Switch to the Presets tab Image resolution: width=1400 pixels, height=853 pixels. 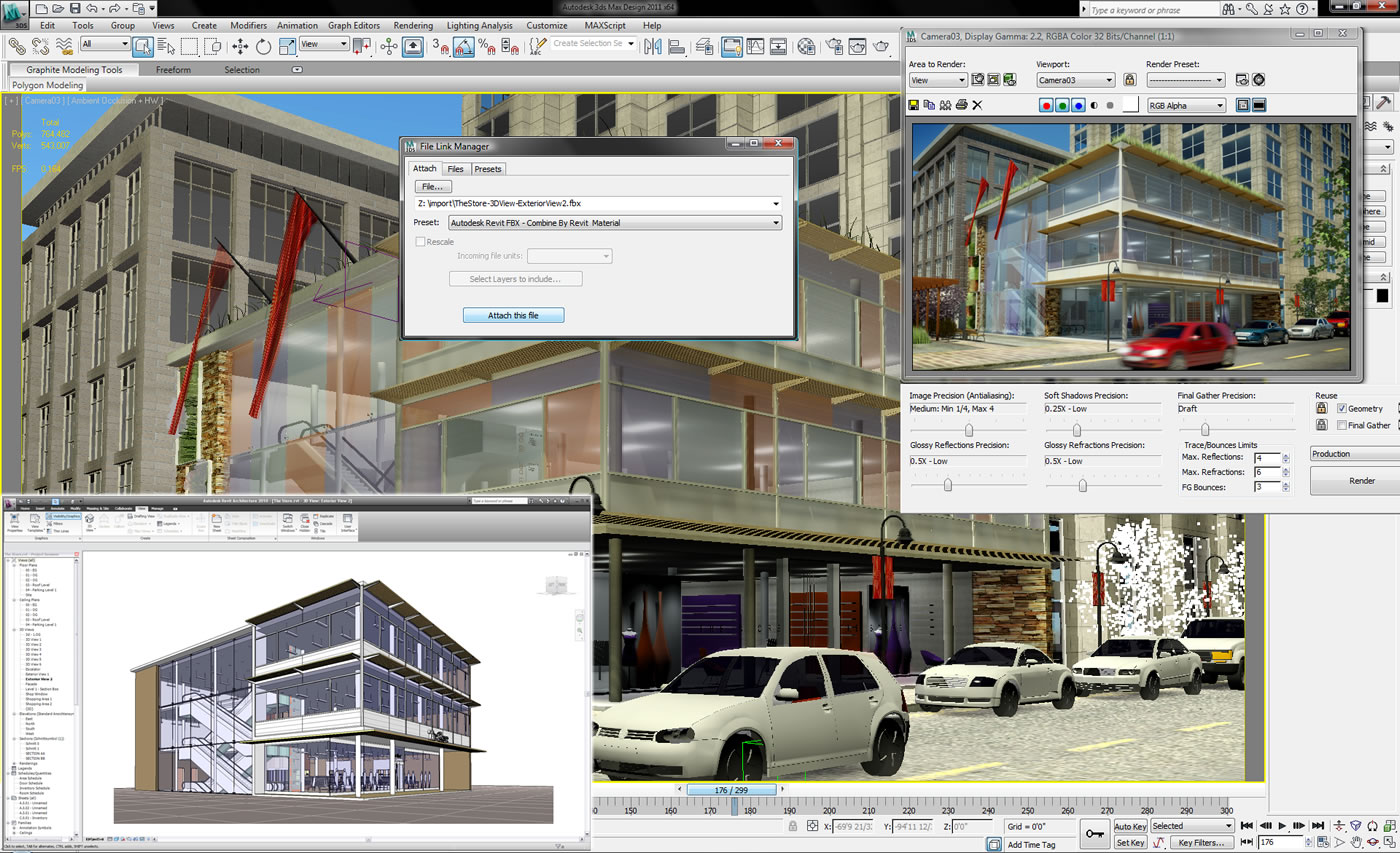(488, 169)
